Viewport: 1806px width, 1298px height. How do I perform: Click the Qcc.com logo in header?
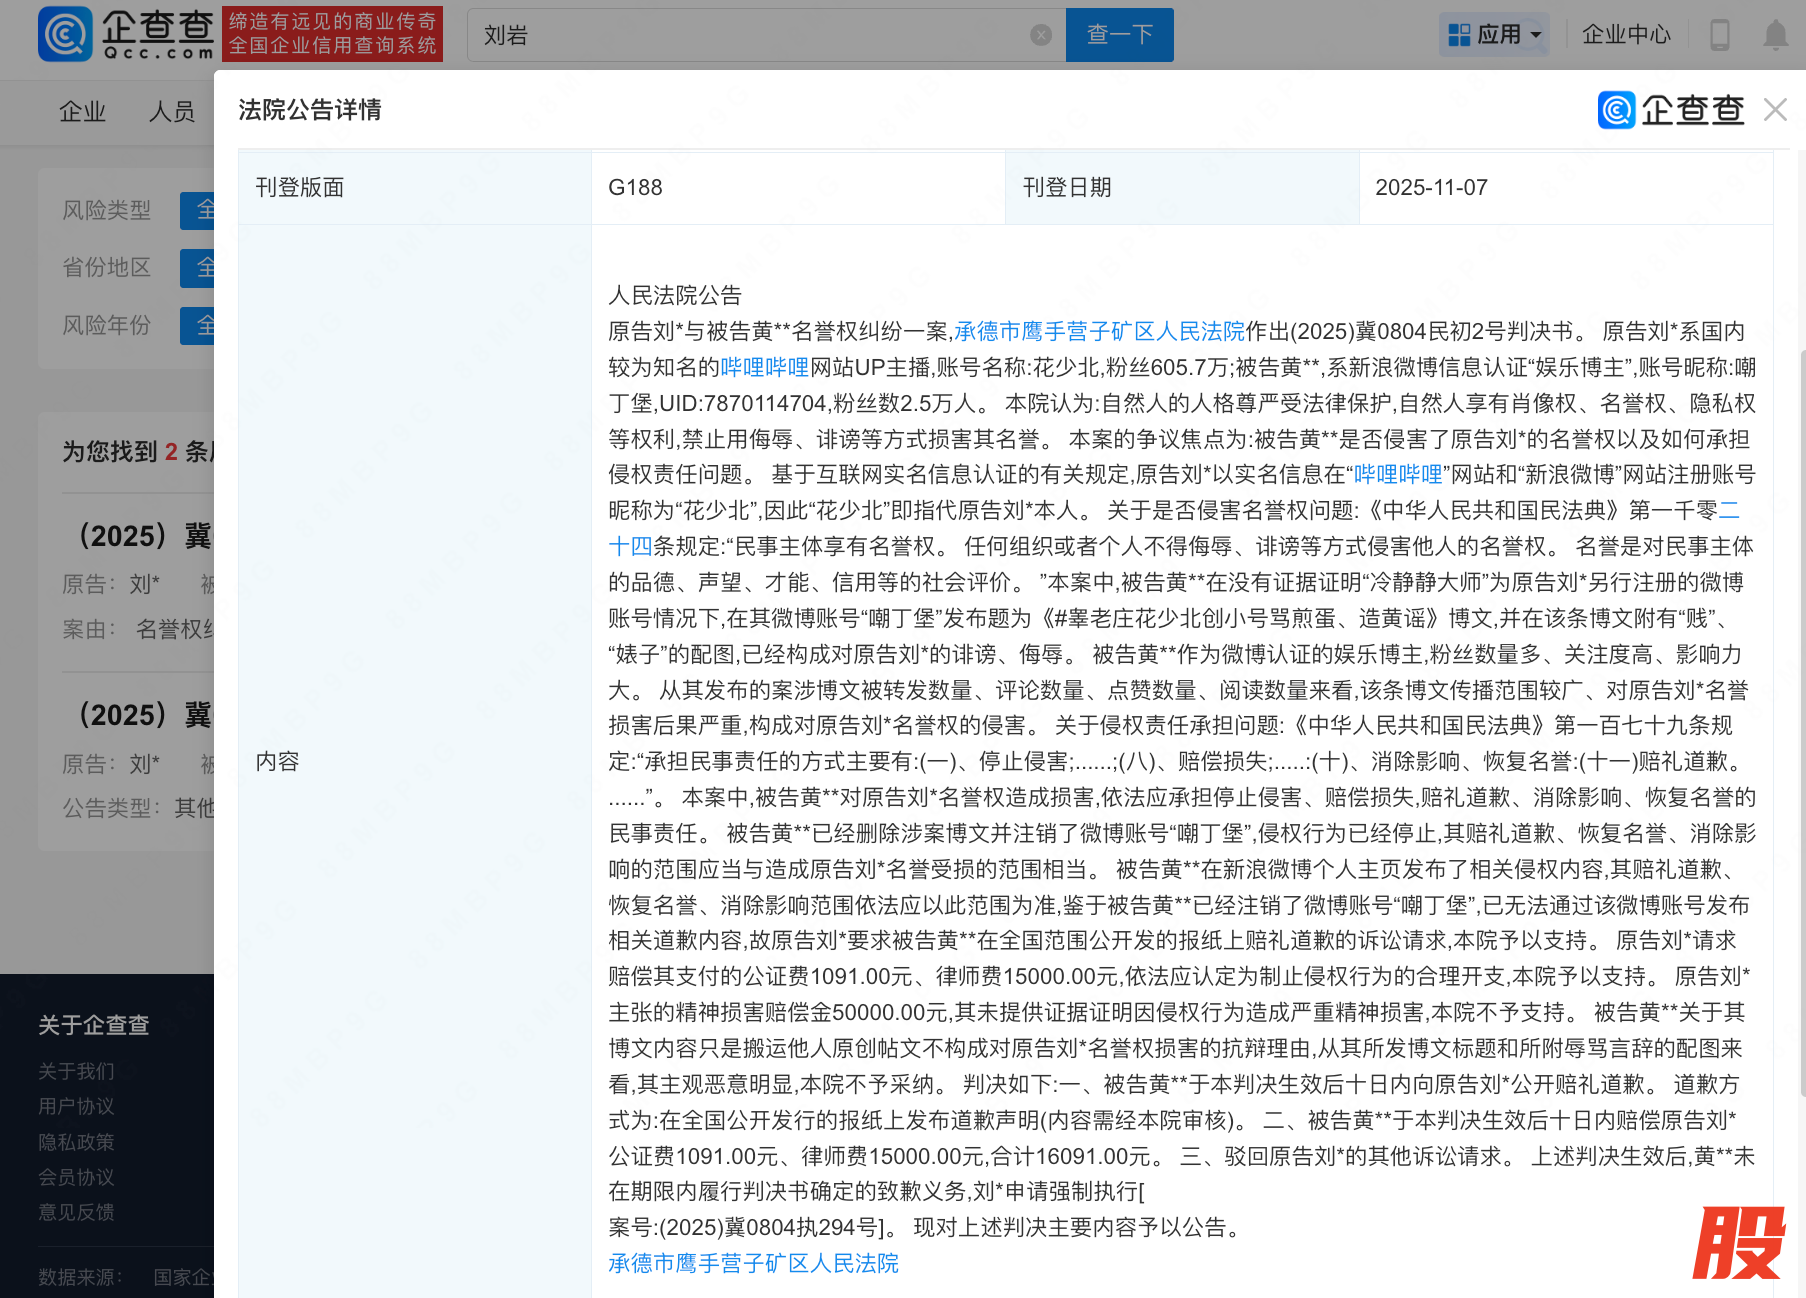click(x=126, y=34)
